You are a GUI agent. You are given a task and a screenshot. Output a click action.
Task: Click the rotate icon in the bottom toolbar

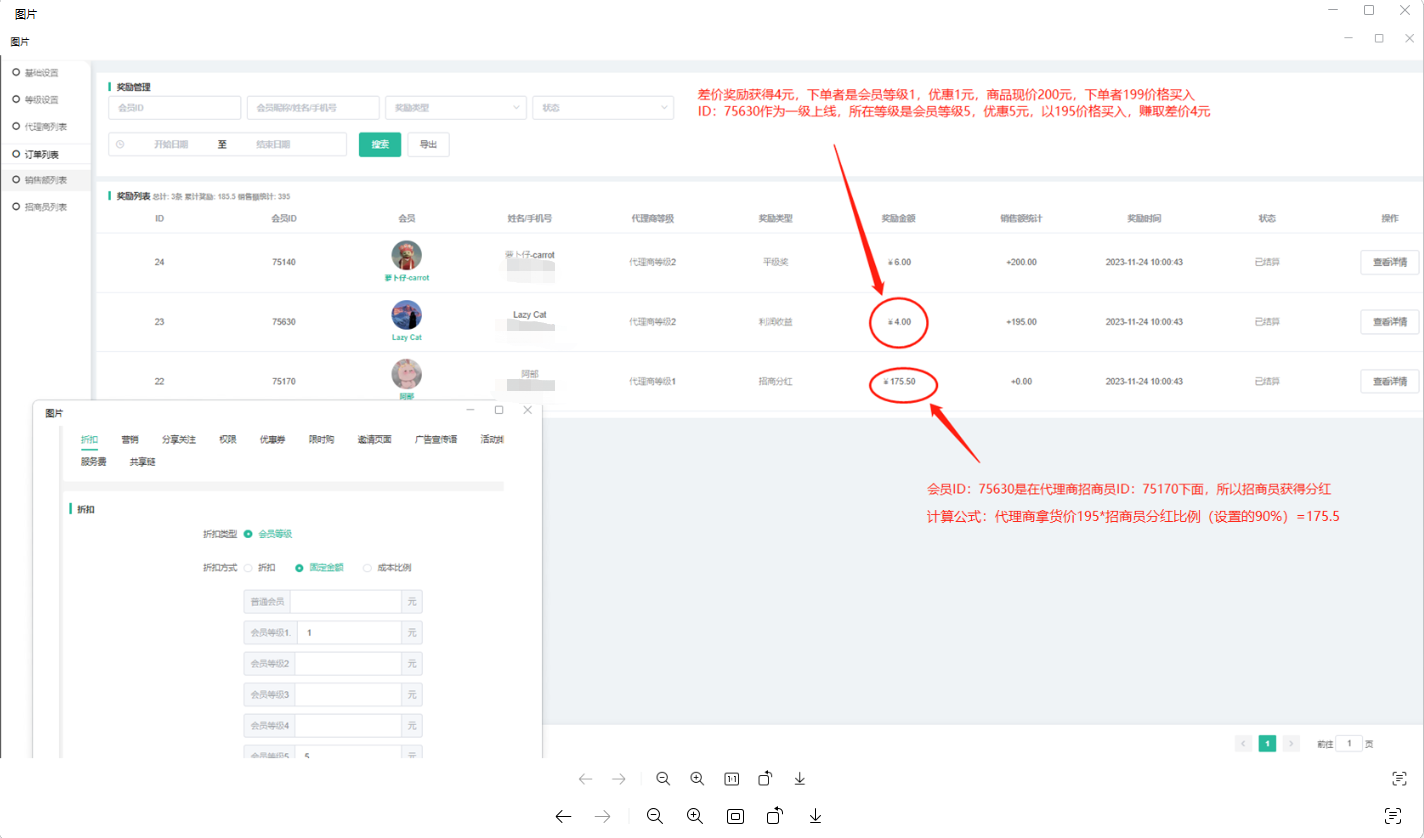click(775, 816)
